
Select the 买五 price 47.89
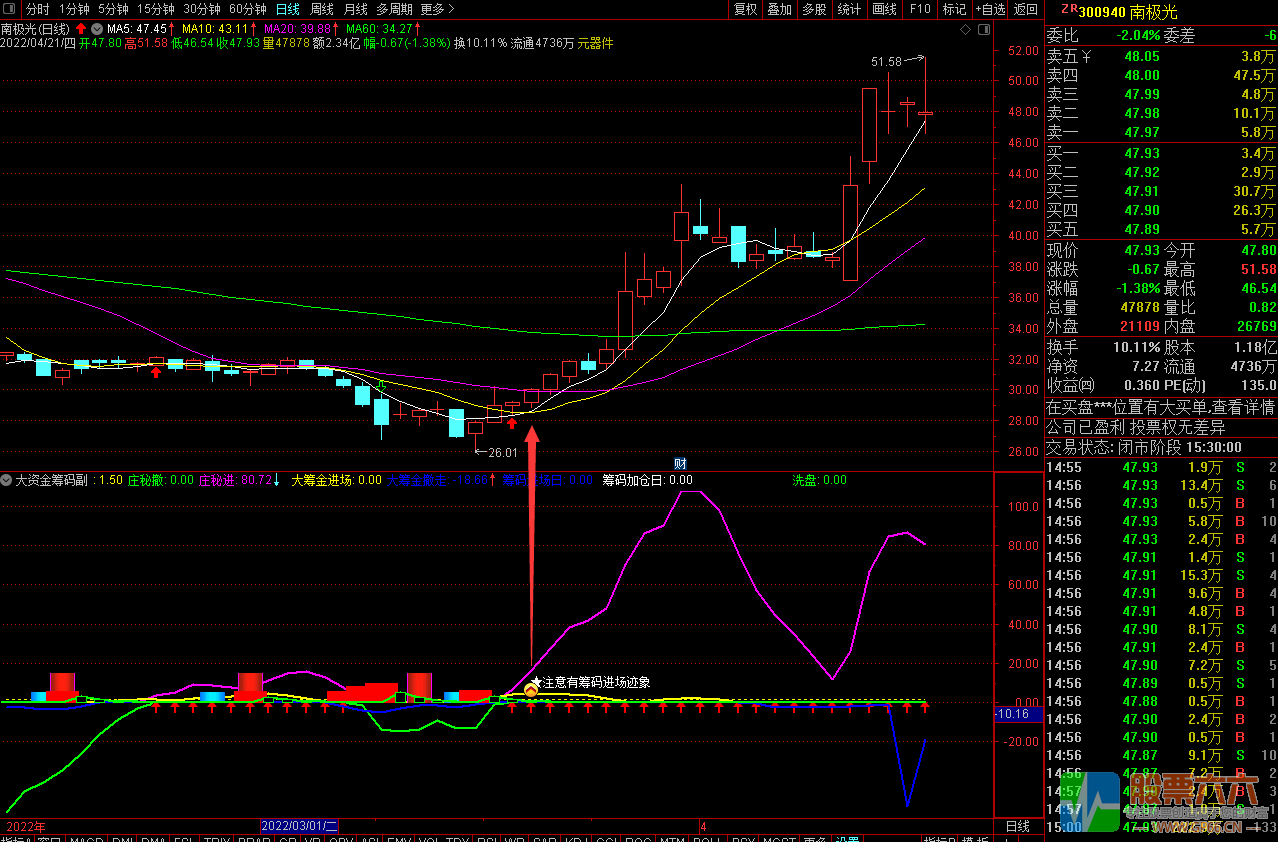[1142, 230]
